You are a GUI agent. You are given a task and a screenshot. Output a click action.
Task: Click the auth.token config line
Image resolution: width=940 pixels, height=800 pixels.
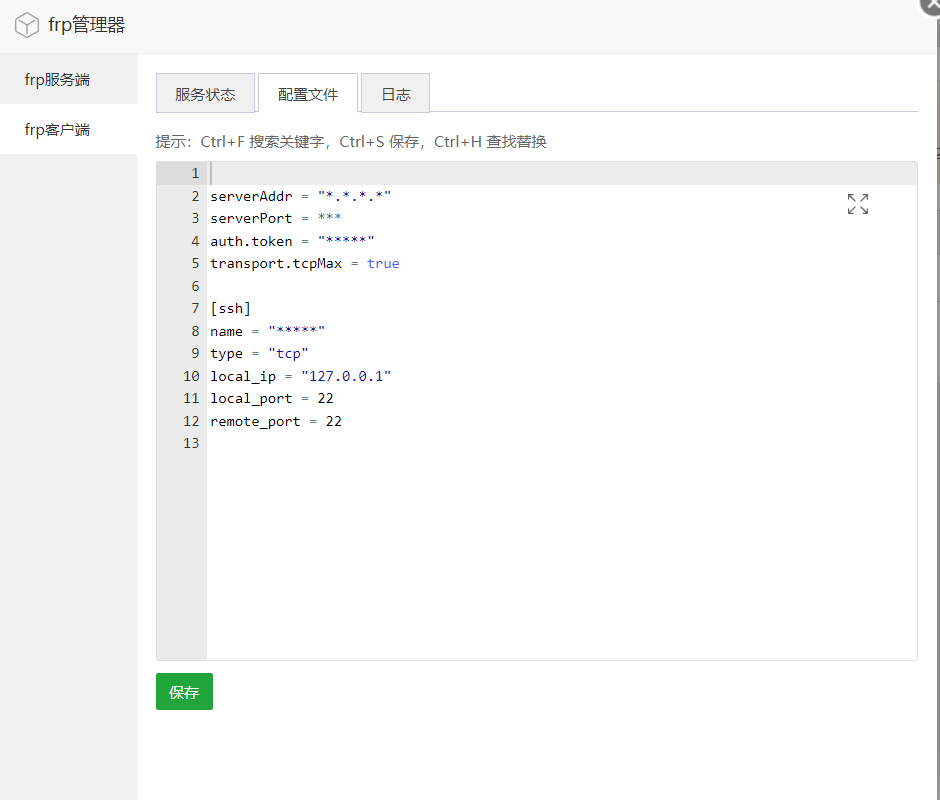pos(291,241)
